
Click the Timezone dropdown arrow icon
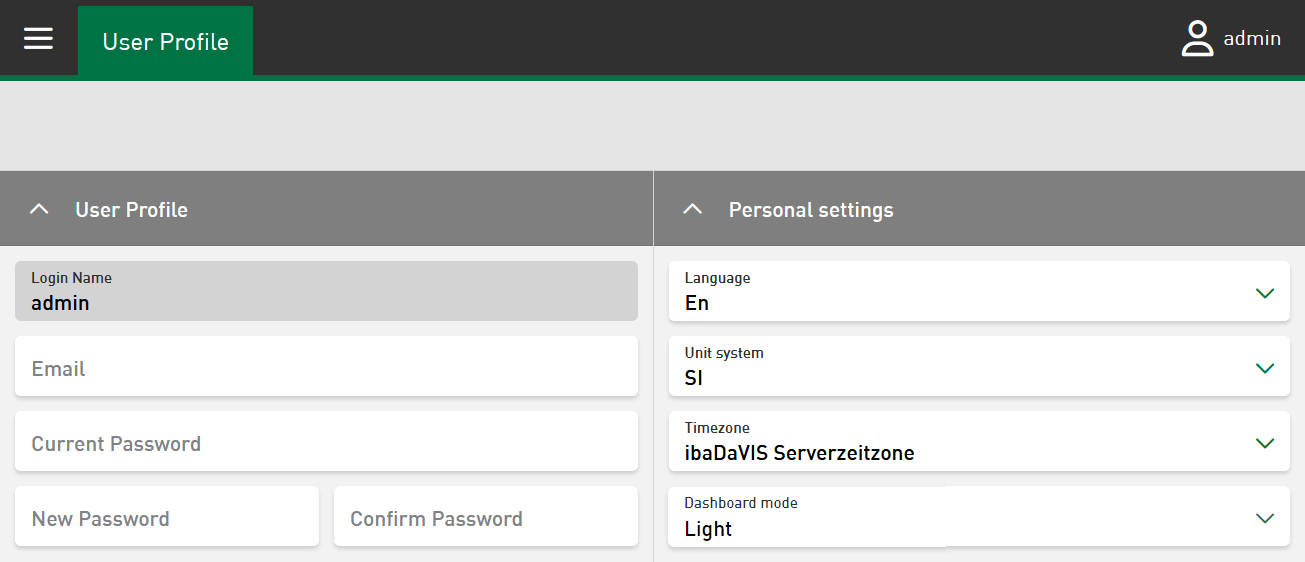1264,443
